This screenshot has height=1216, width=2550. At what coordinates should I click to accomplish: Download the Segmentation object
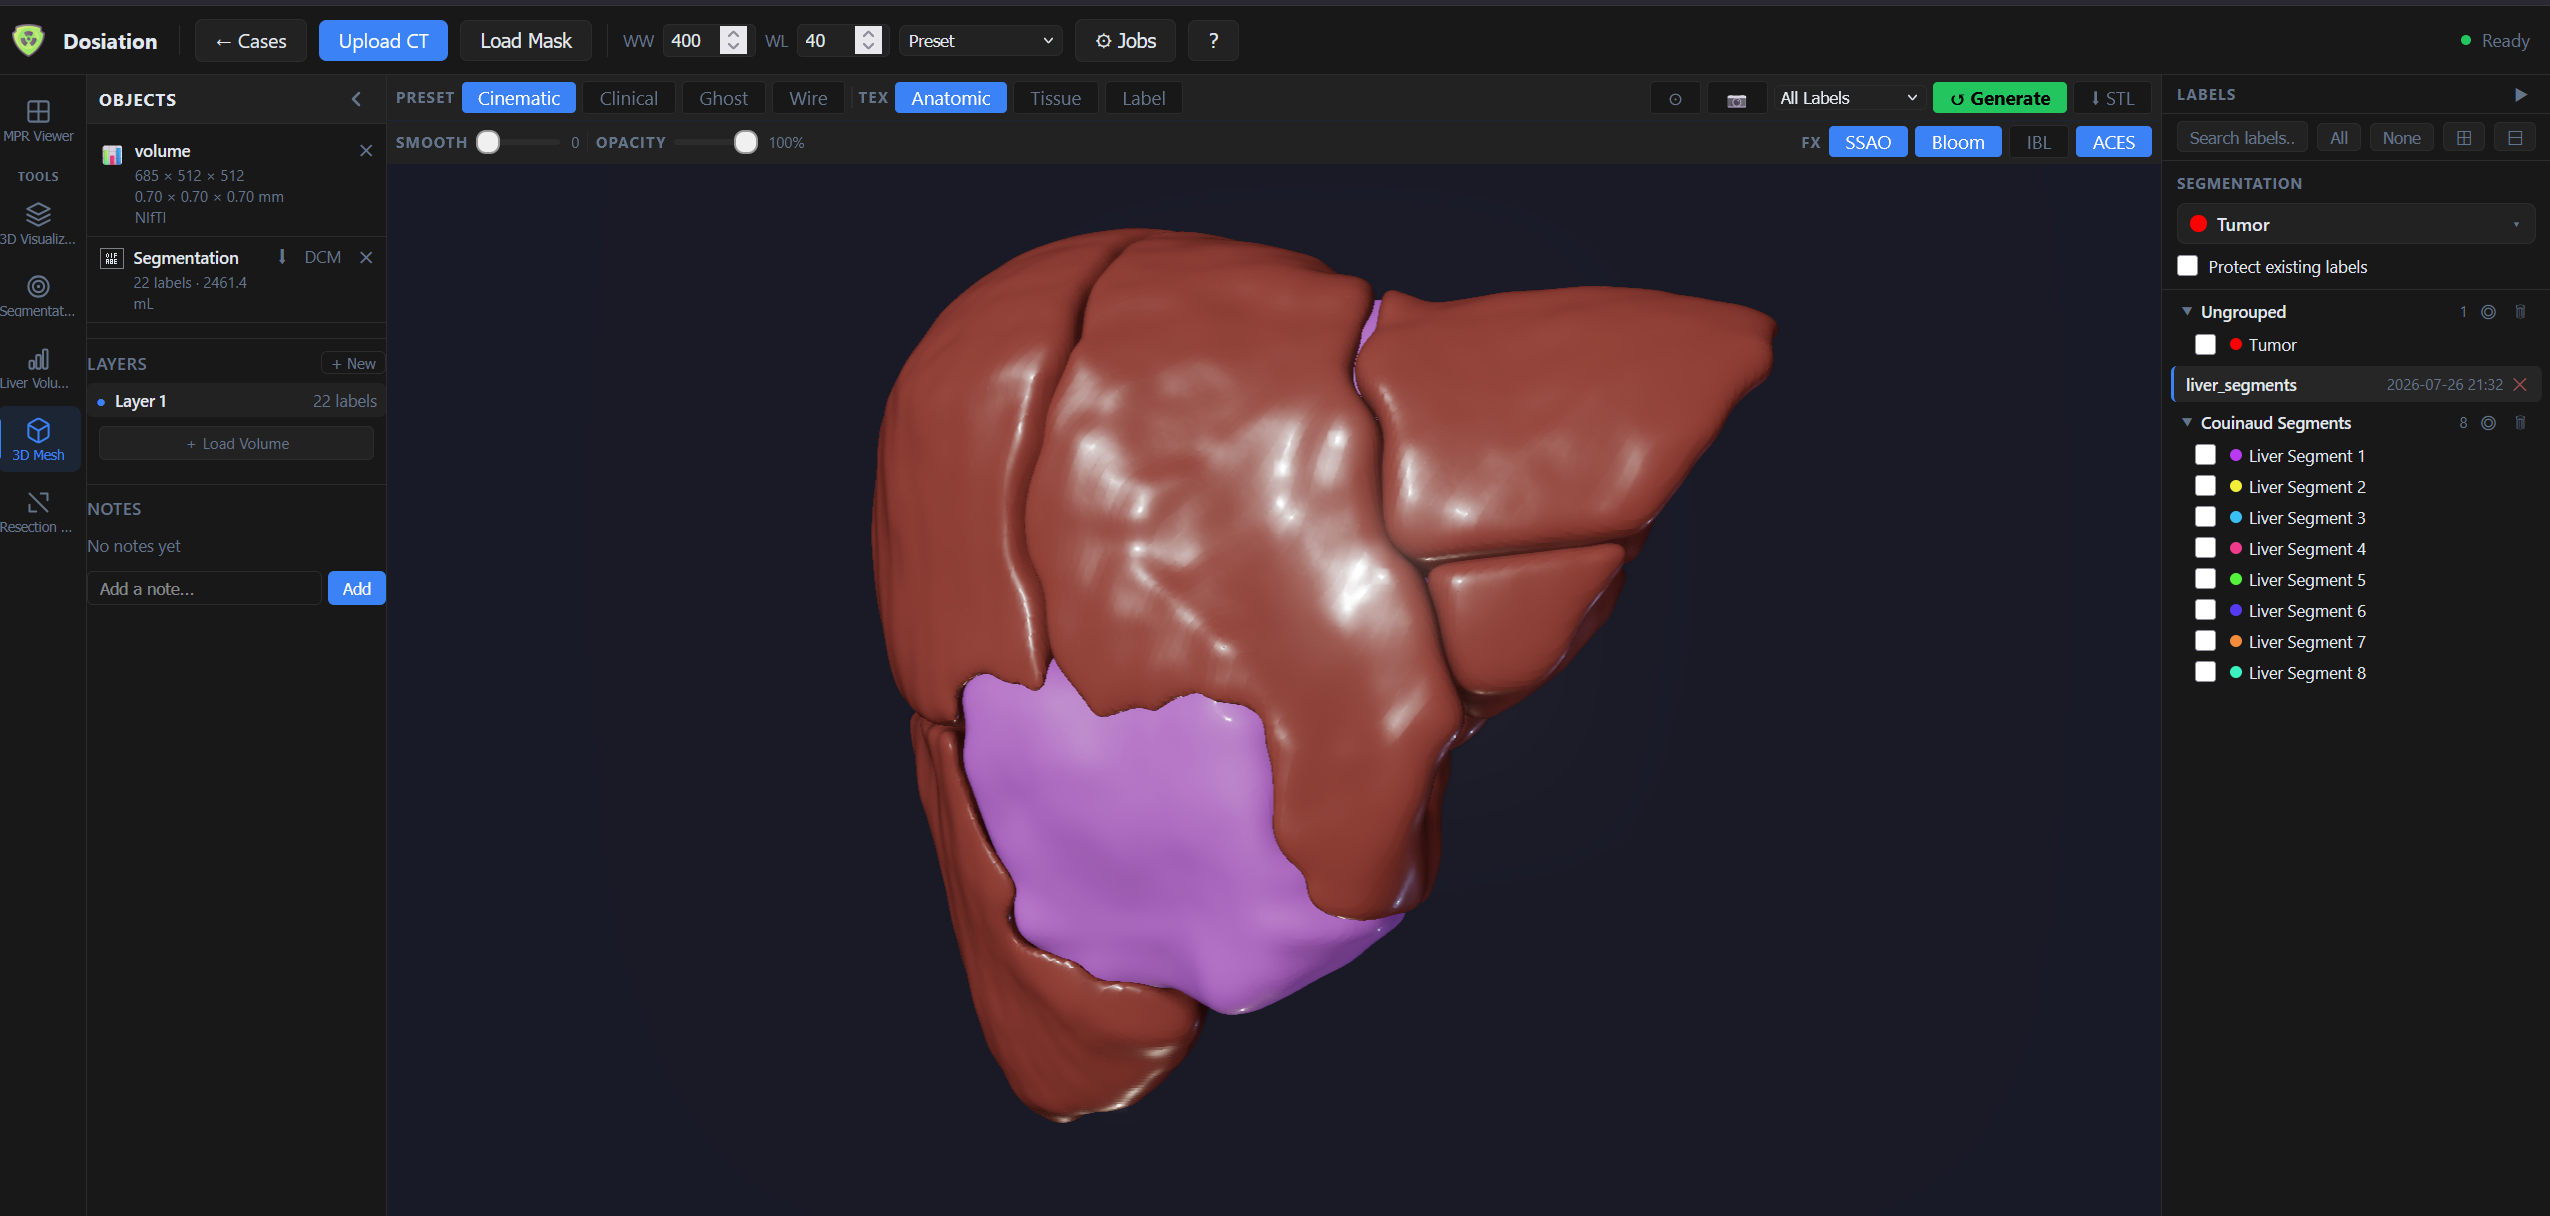tap(282, 257)
